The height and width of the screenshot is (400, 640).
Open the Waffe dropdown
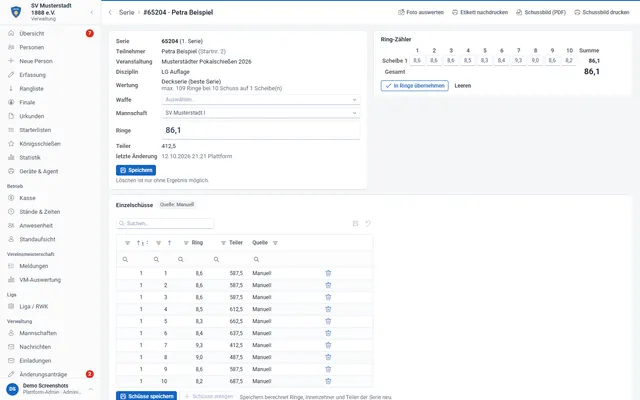click(261, 99)
